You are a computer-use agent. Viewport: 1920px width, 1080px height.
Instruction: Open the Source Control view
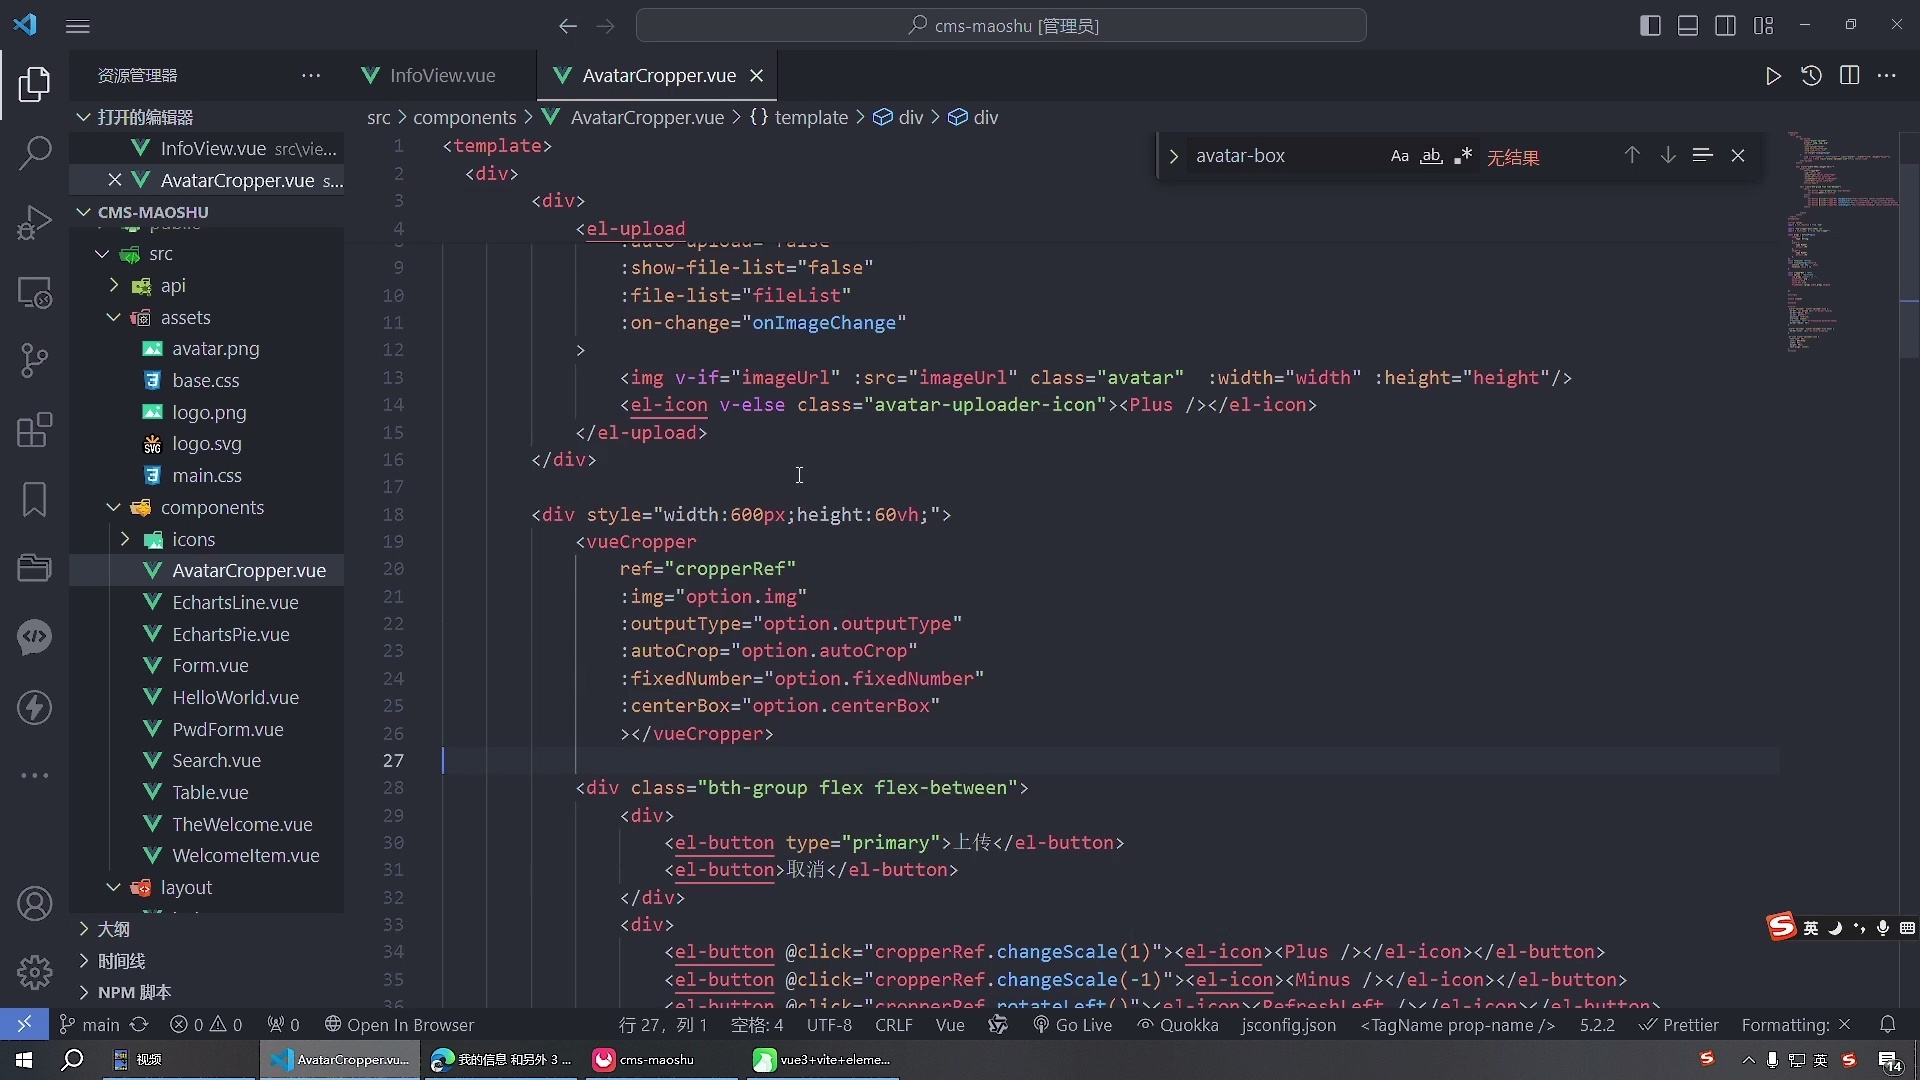(35, 360)
